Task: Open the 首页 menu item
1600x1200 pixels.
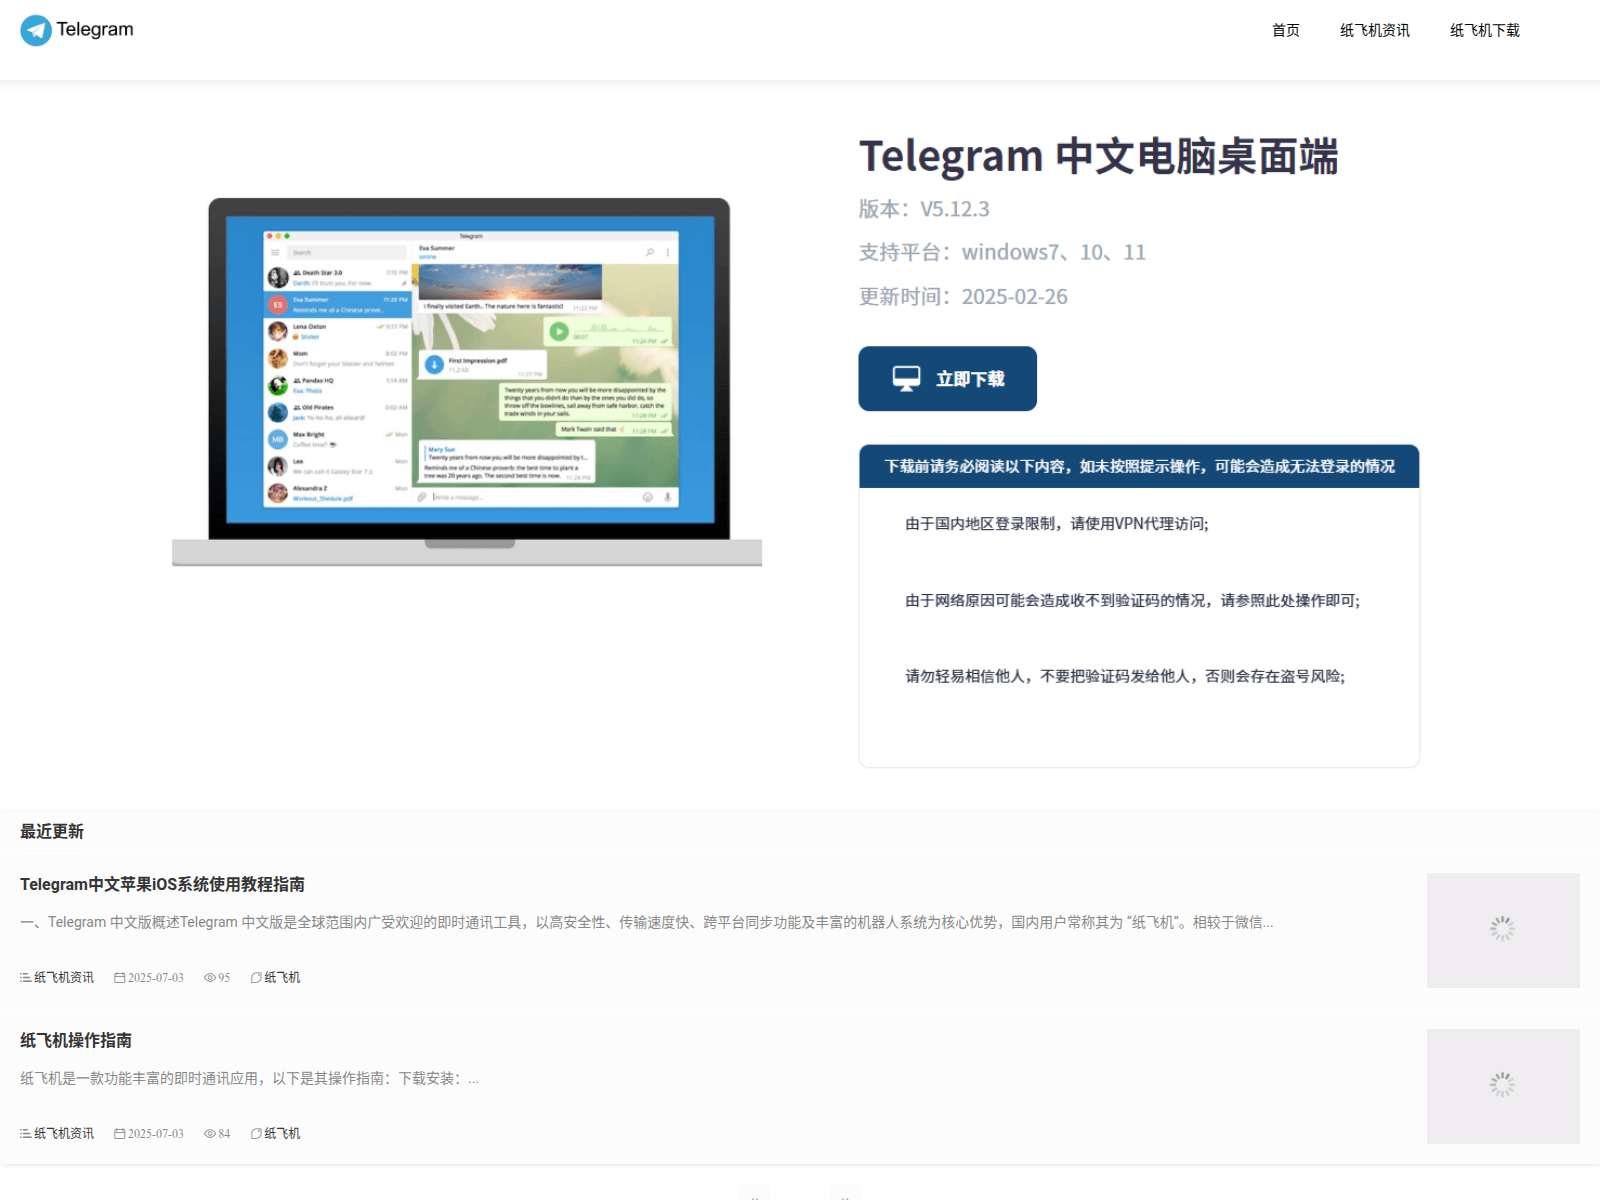Action: tap(1285, 30)
